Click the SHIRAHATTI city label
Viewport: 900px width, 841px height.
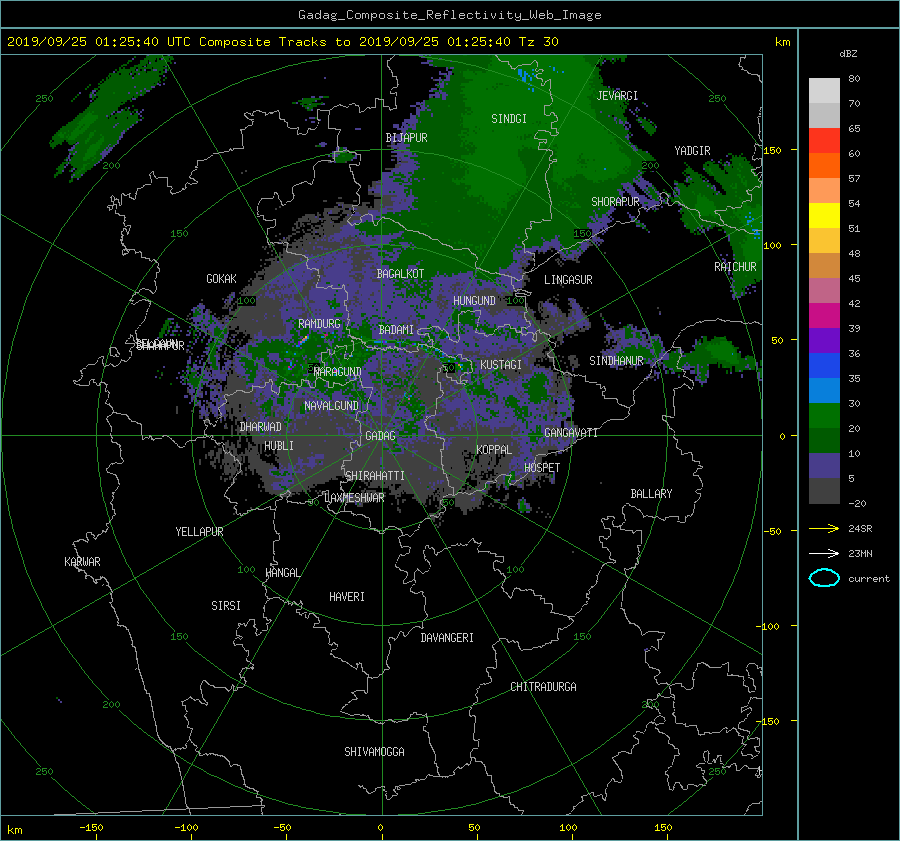point(375,476)
